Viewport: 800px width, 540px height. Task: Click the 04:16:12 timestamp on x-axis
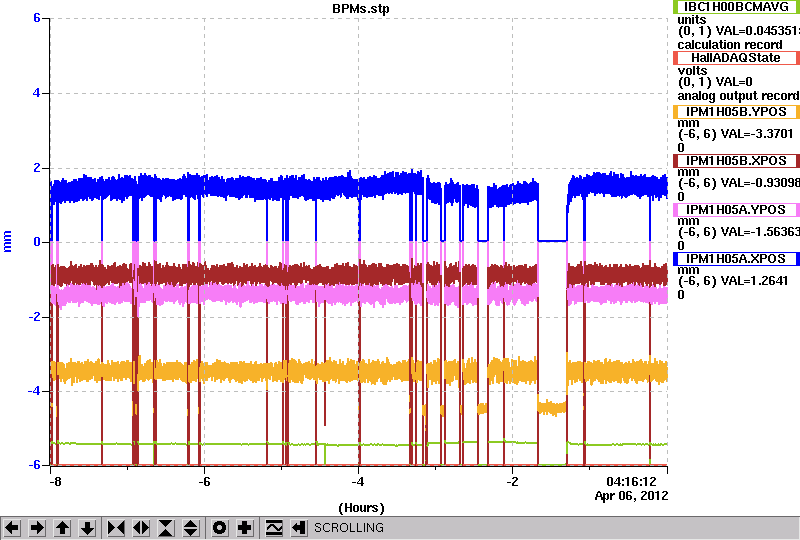tap(631, 481)
